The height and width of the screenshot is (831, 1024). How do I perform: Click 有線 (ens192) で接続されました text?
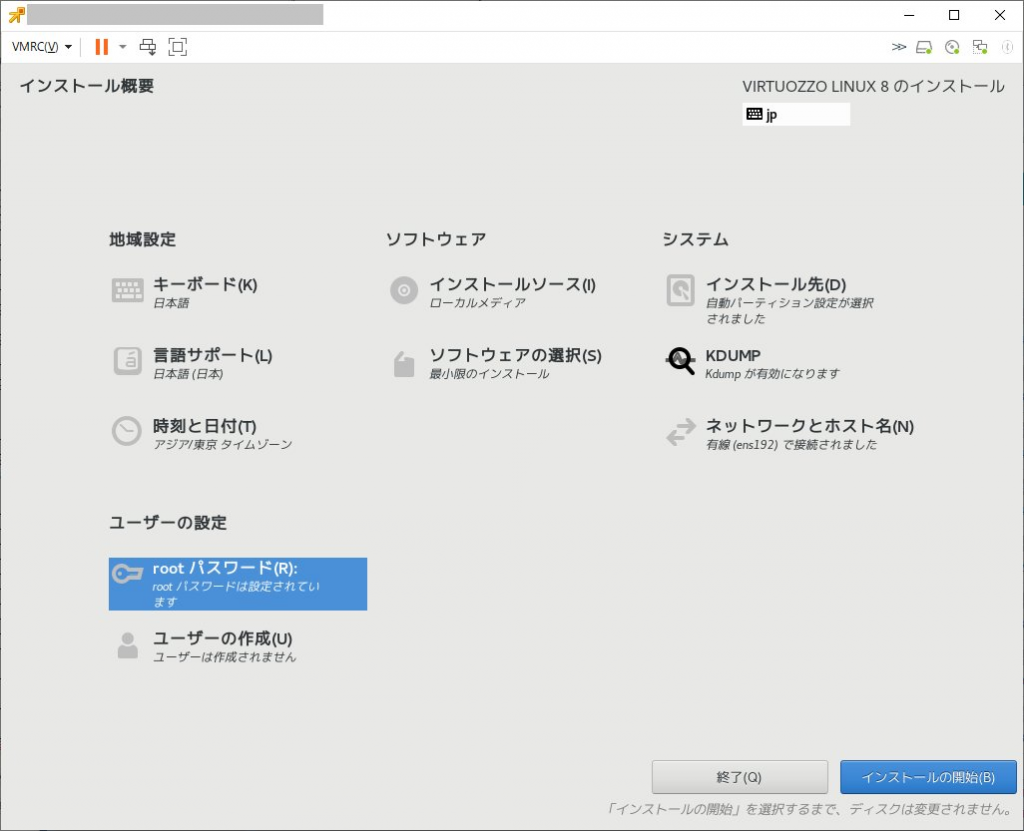pos(792,444)
